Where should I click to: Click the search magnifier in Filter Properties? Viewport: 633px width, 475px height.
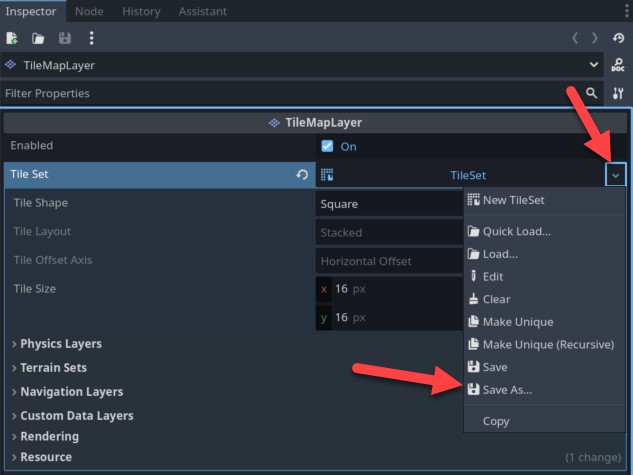591,93
